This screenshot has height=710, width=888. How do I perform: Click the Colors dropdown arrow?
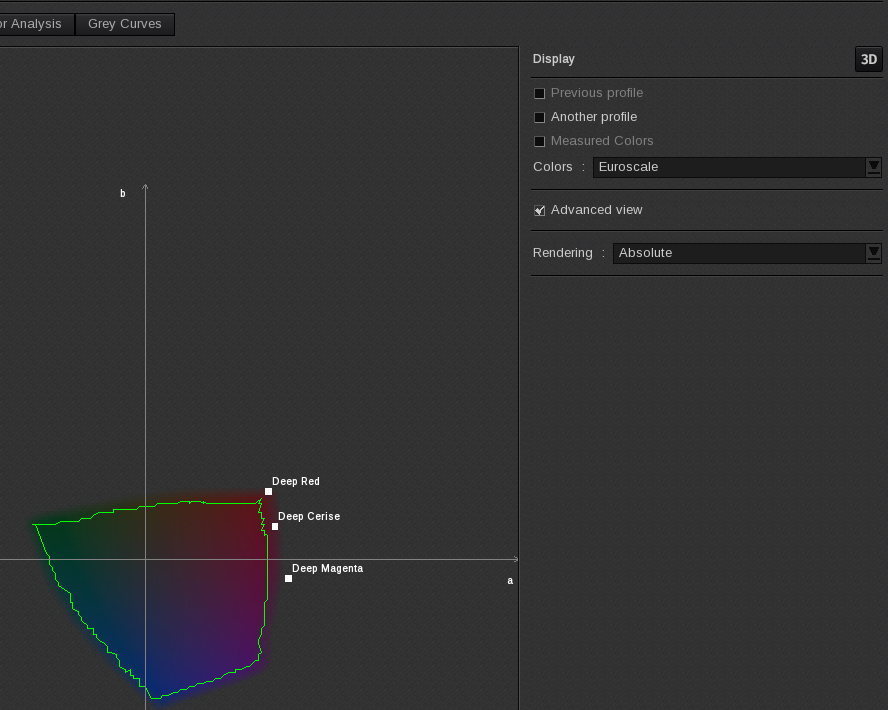coord(874,167)
